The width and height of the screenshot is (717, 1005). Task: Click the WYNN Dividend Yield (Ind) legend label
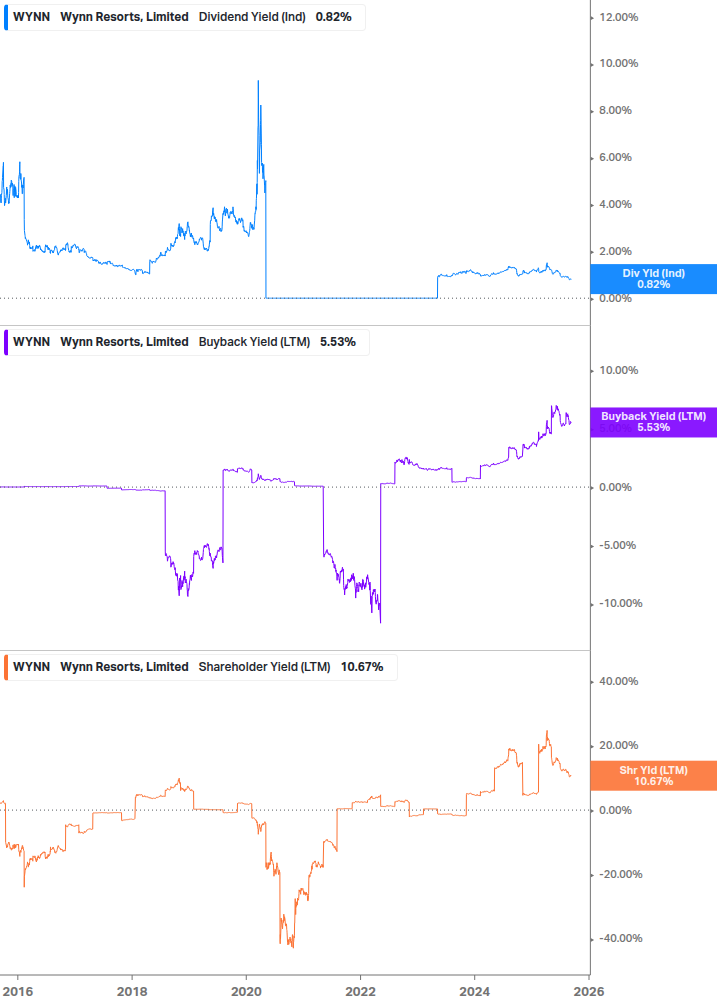(185, 17)
